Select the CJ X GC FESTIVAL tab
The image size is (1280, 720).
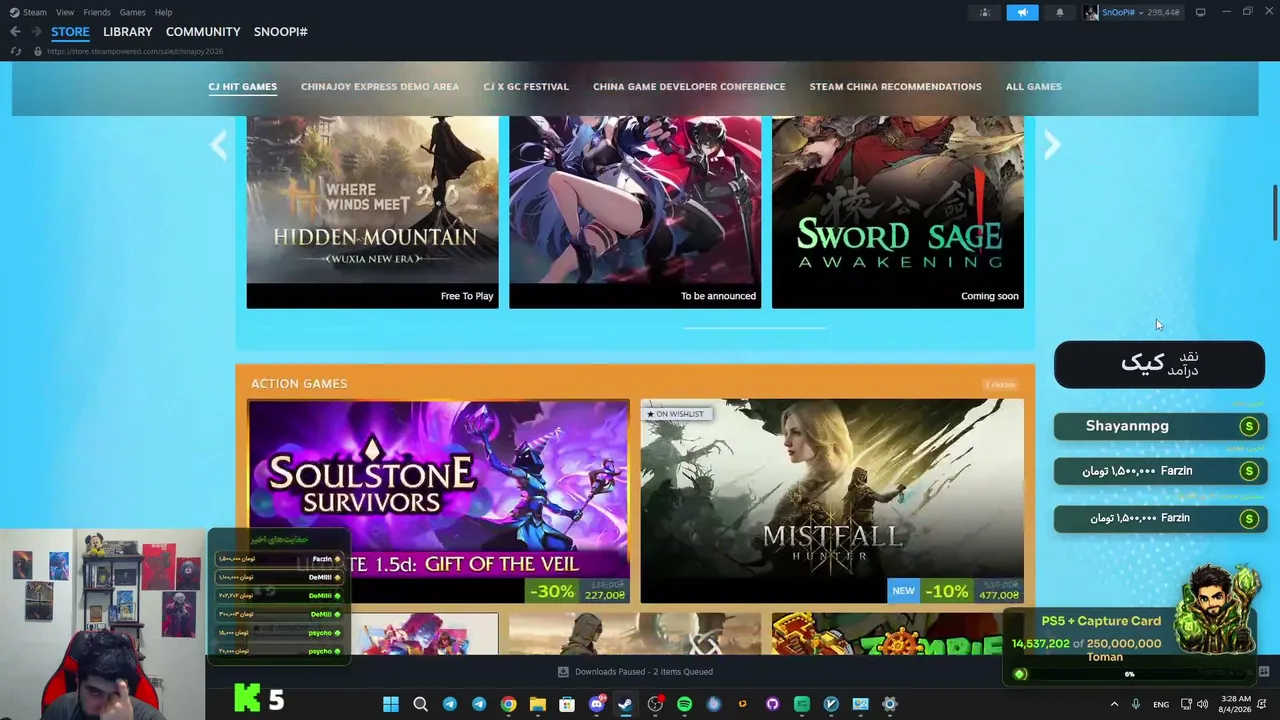coord(526,87)
